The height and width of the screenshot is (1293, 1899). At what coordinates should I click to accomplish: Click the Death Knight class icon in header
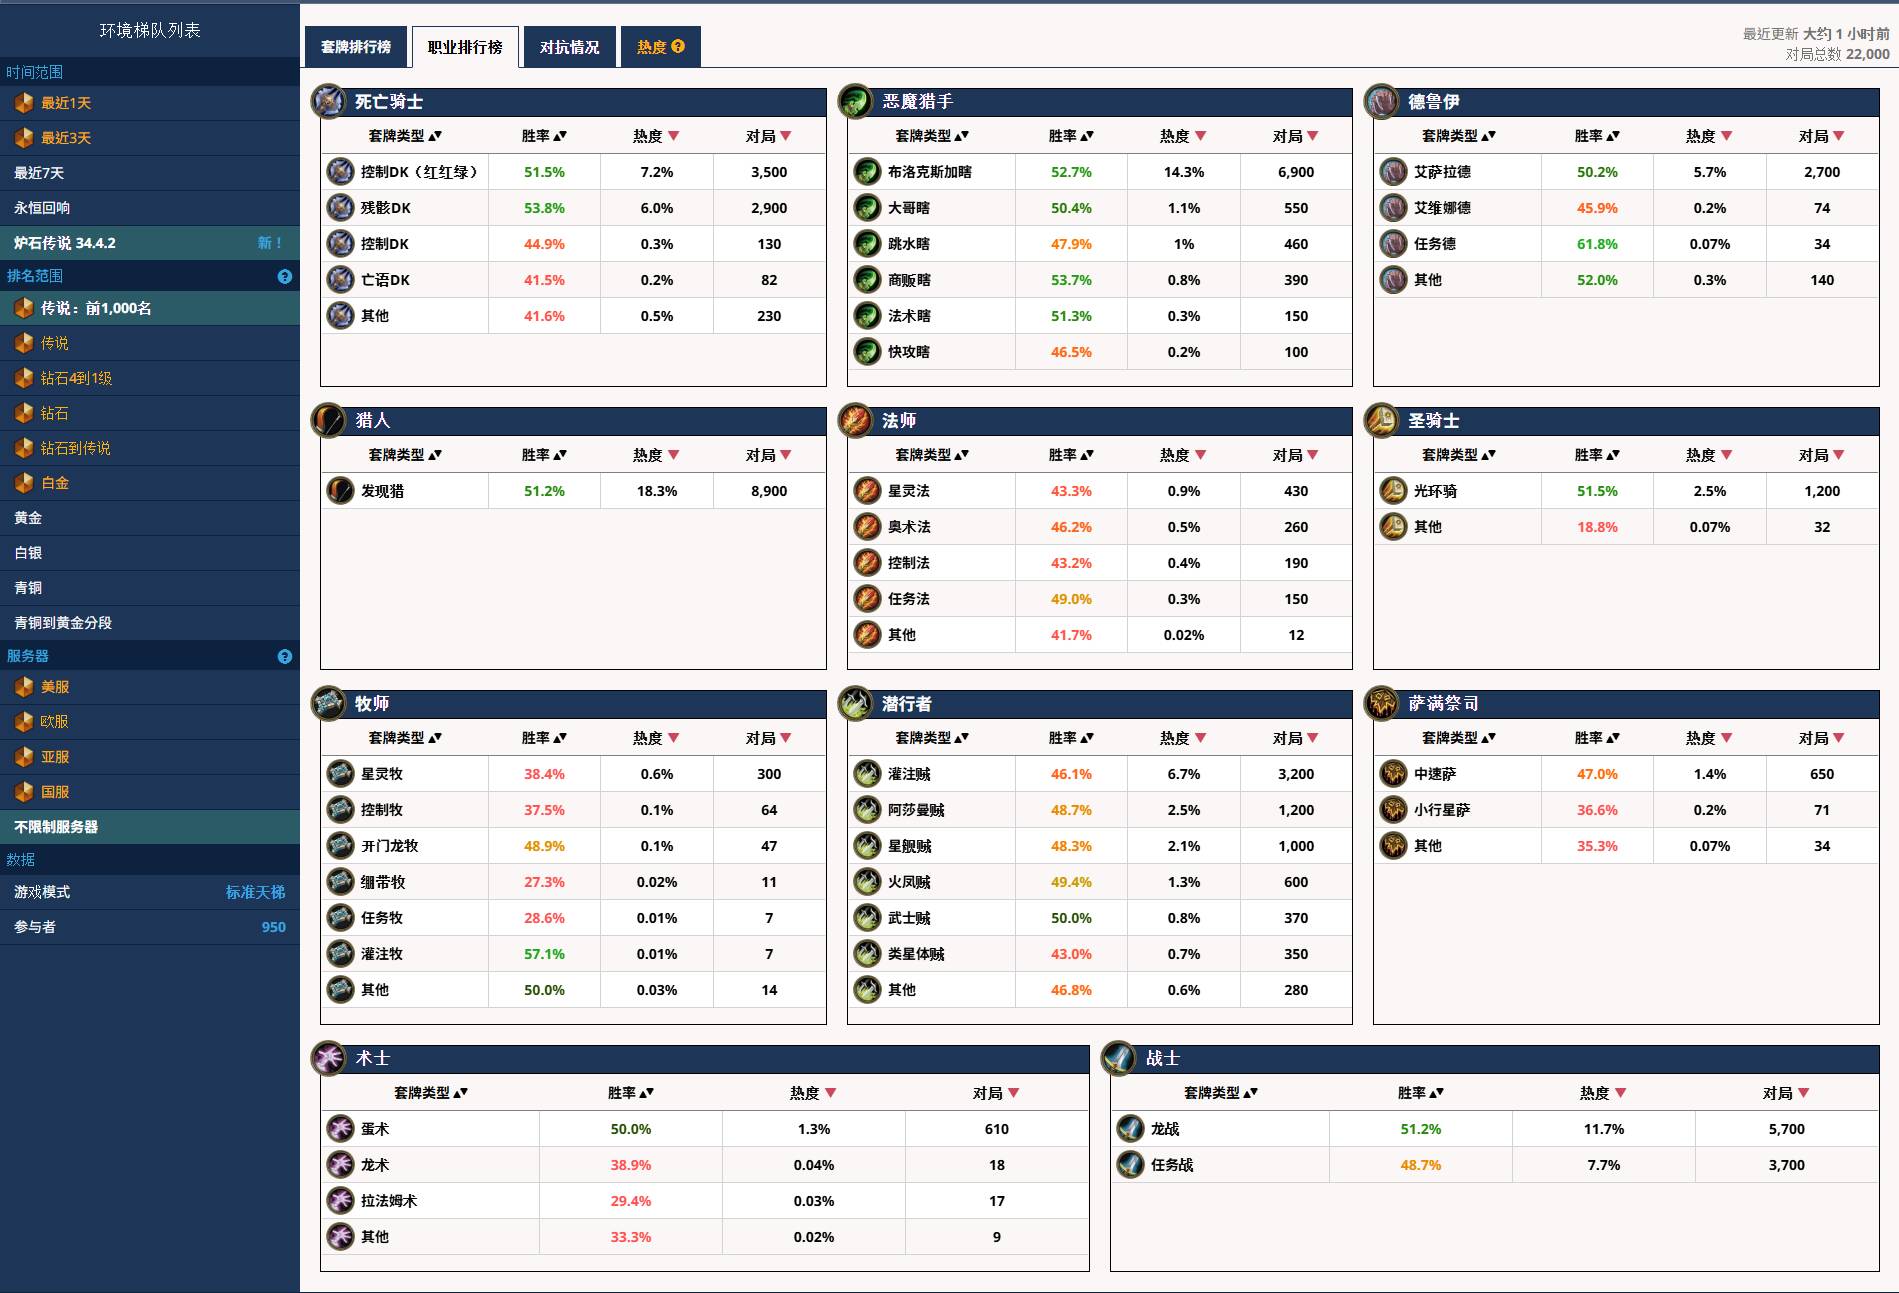(329, 102)
